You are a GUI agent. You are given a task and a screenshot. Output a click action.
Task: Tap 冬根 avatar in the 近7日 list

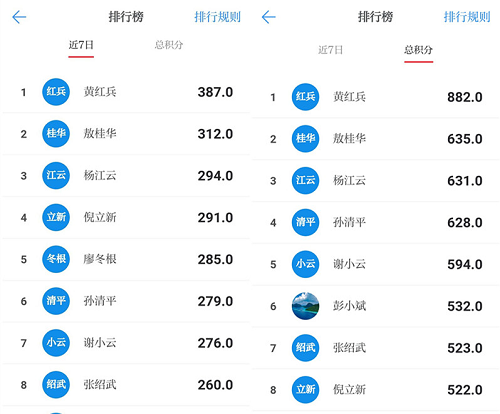point(56,259)
